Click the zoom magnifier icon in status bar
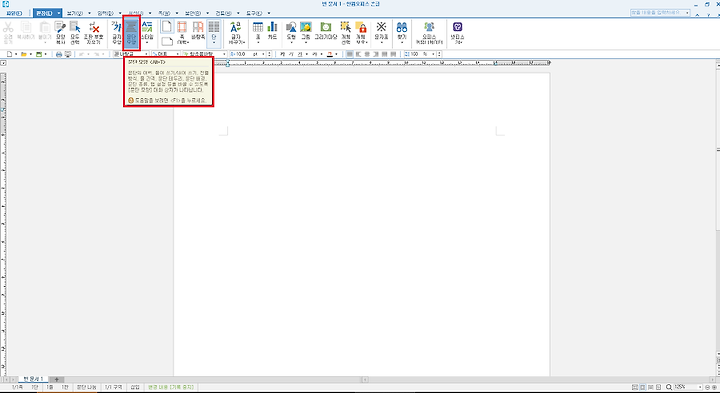 [x=669, y=387]
